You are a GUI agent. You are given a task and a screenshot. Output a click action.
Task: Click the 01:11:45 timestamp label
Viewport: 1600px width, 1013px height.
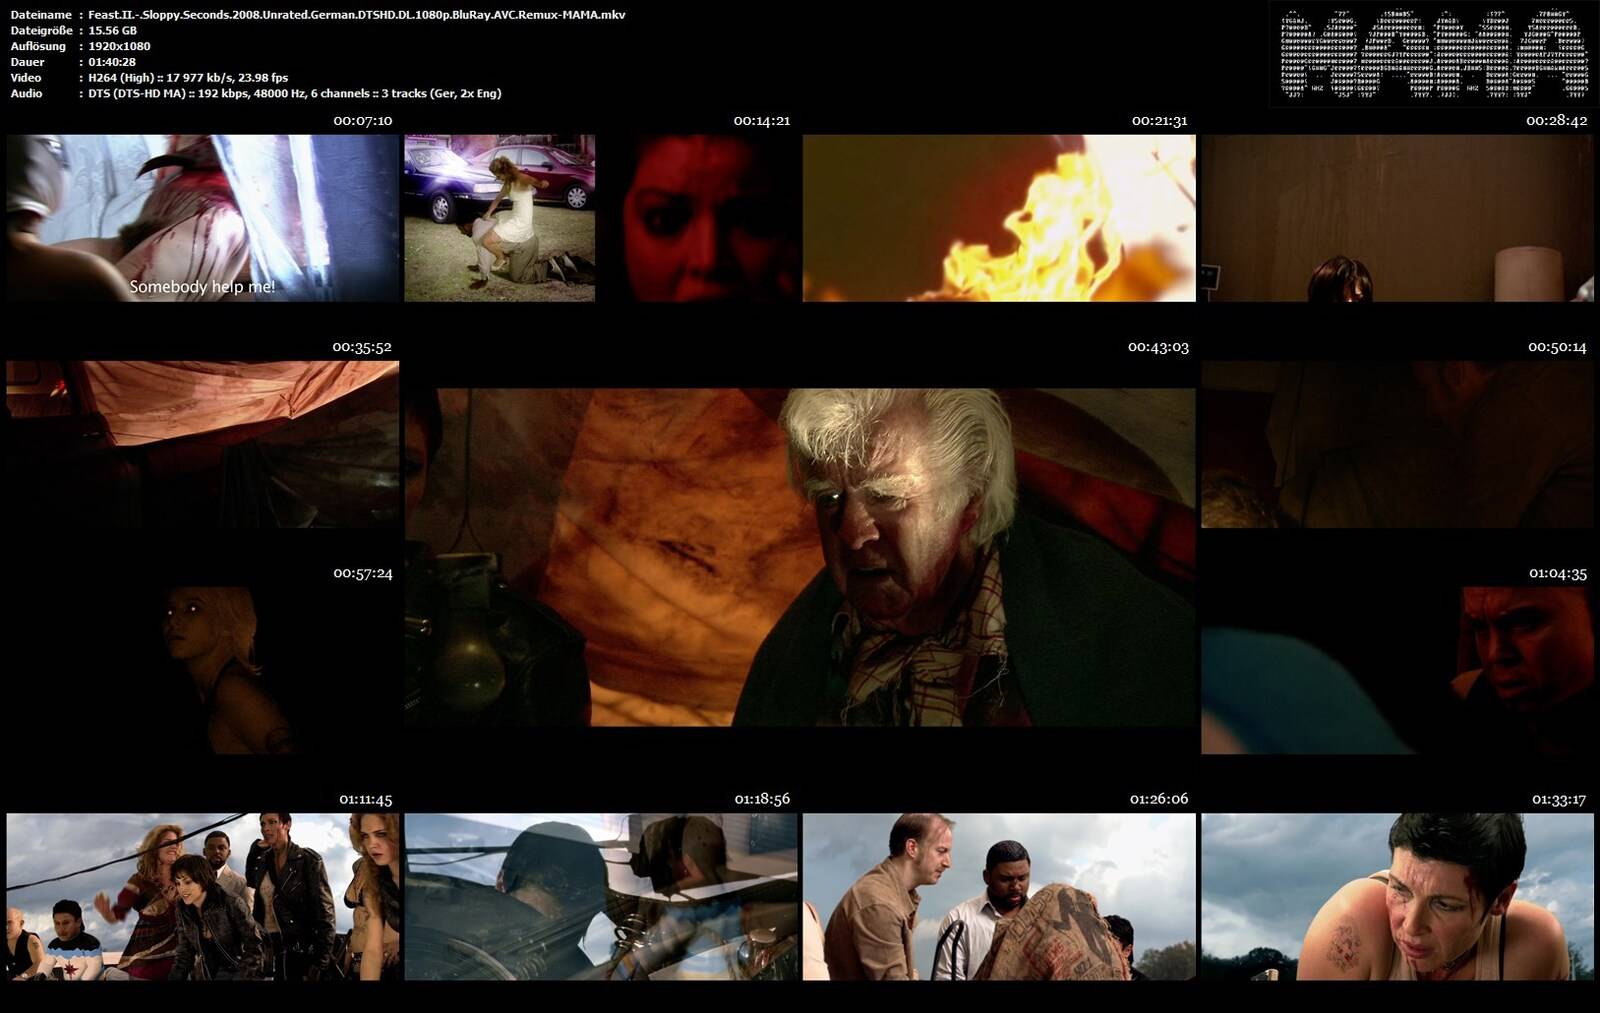(365, 799)
